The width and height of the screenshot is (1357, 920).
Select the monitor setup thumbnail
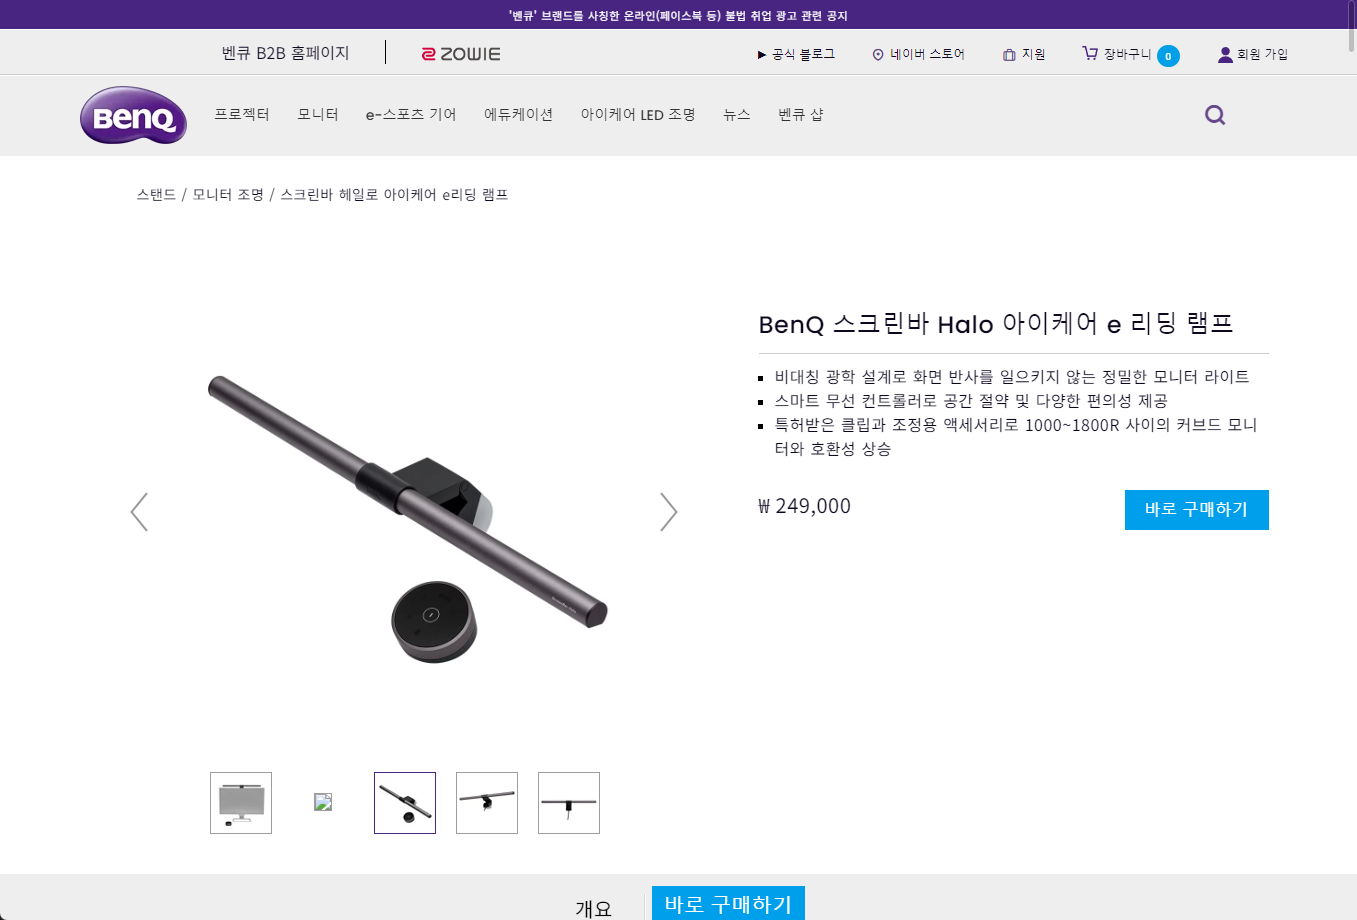(241, 803)
